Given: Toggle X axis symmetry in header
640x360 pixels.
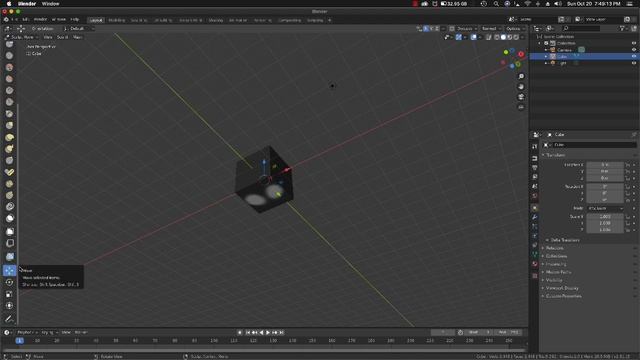Looking at the screenshot, I should pos(426,29).
